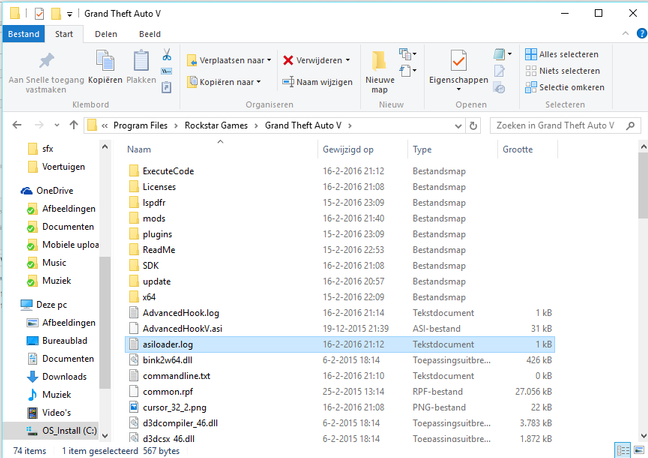Select cursor_32_2.png file
648x458 pixels.
(340, 407)
